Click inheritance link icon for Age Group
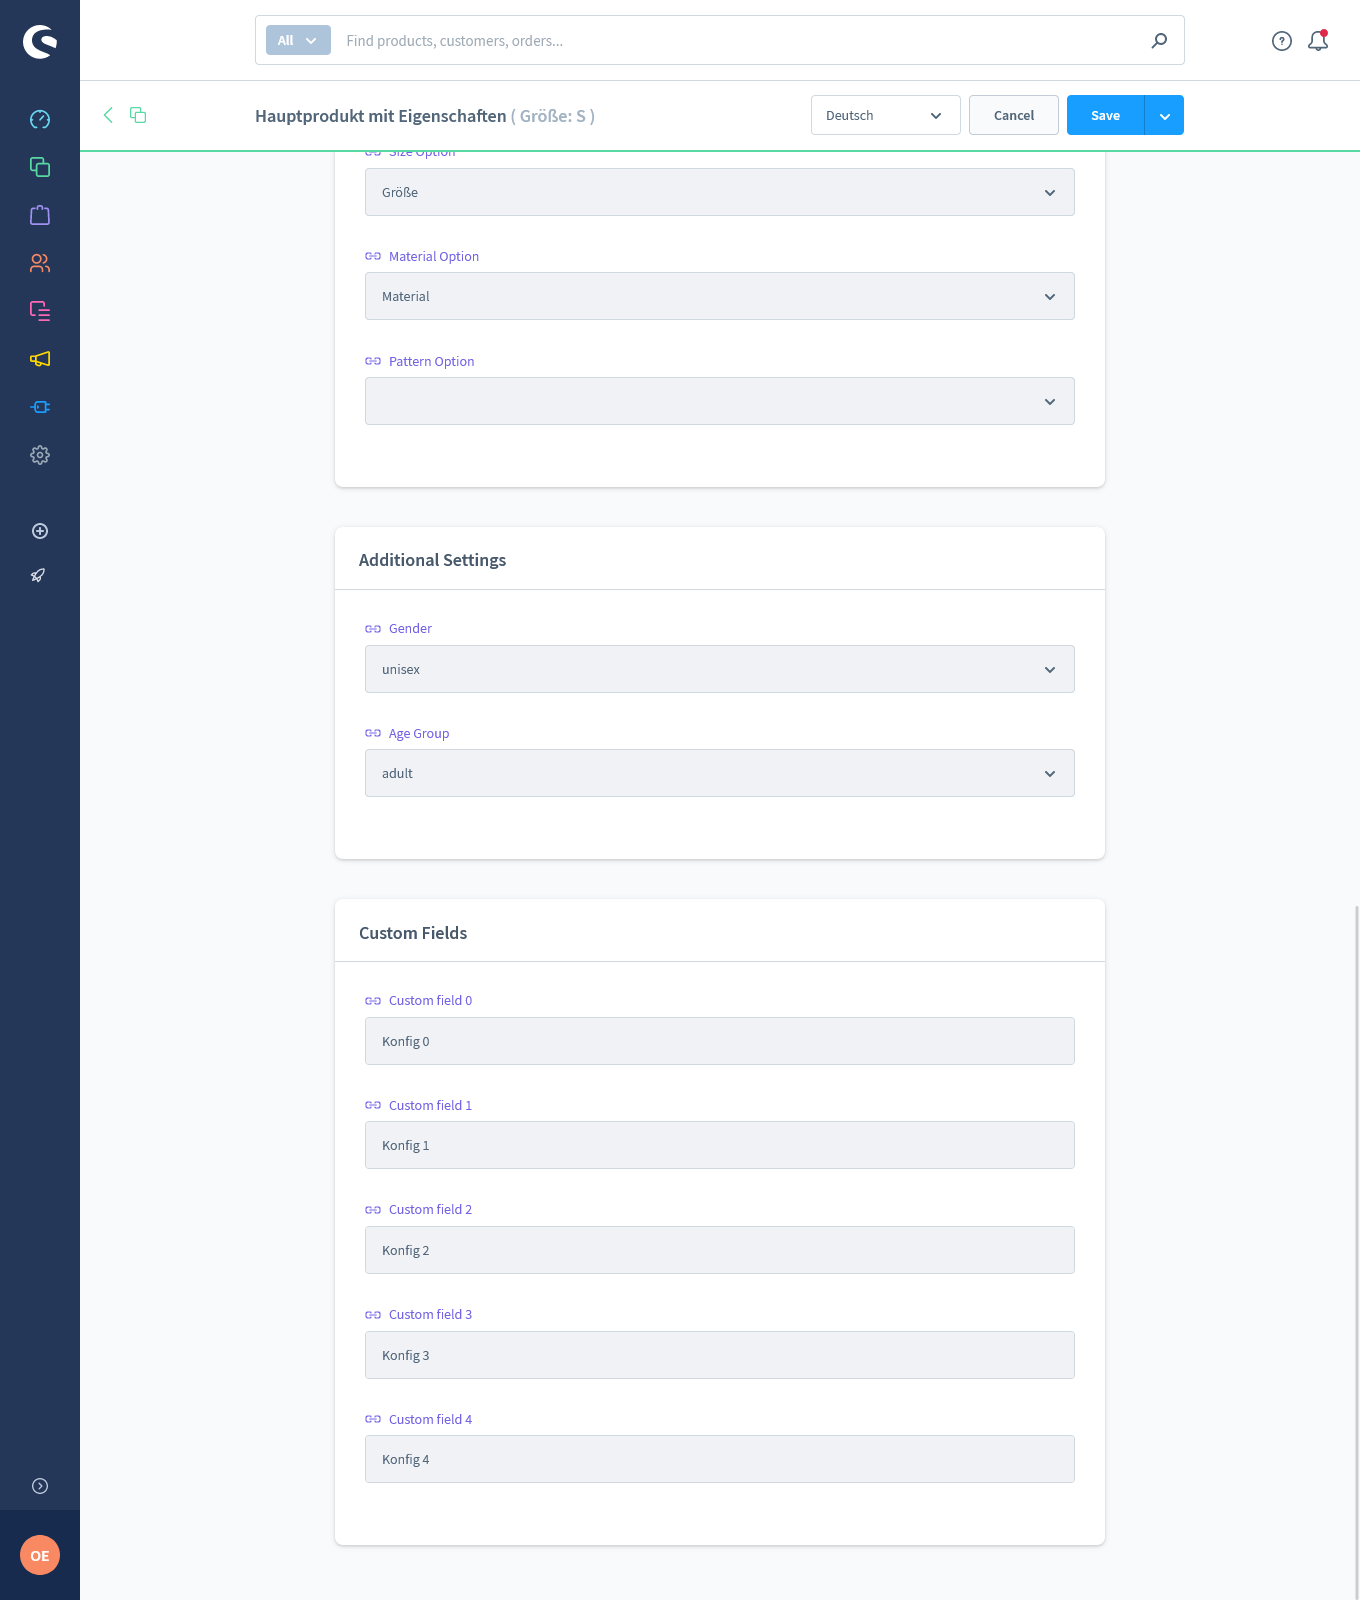This screenshot has width=1360, height=1600. point(373,733)
